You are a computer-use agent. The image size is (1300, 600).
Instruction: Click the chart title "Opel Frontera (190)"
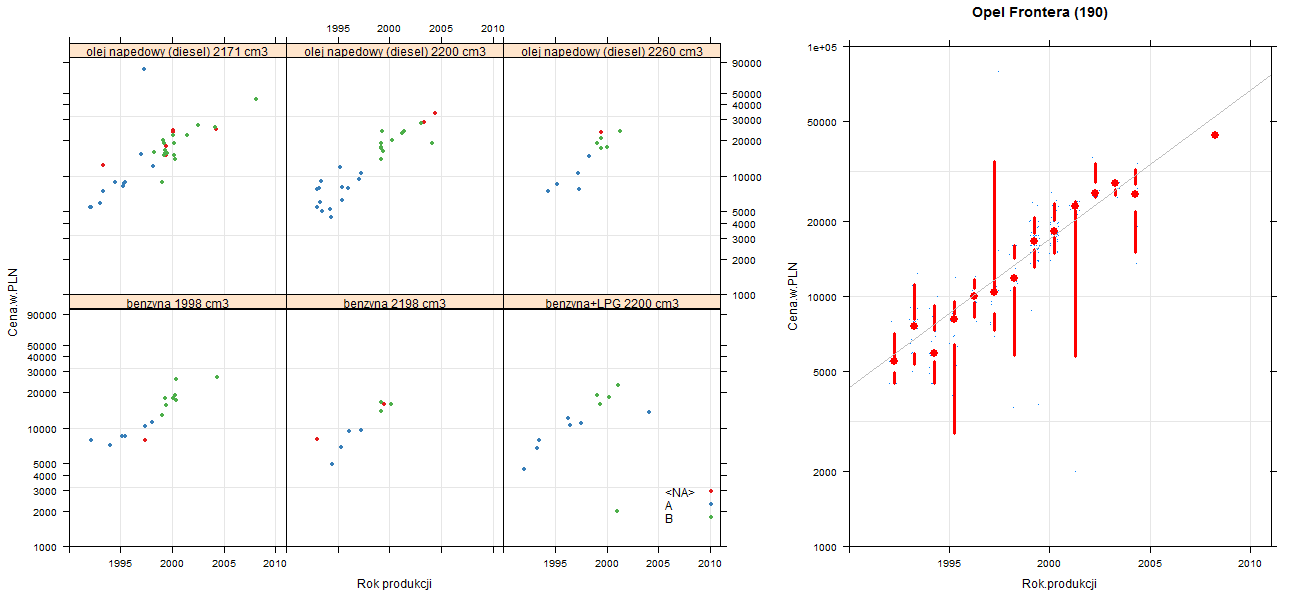coord(1040,13)
